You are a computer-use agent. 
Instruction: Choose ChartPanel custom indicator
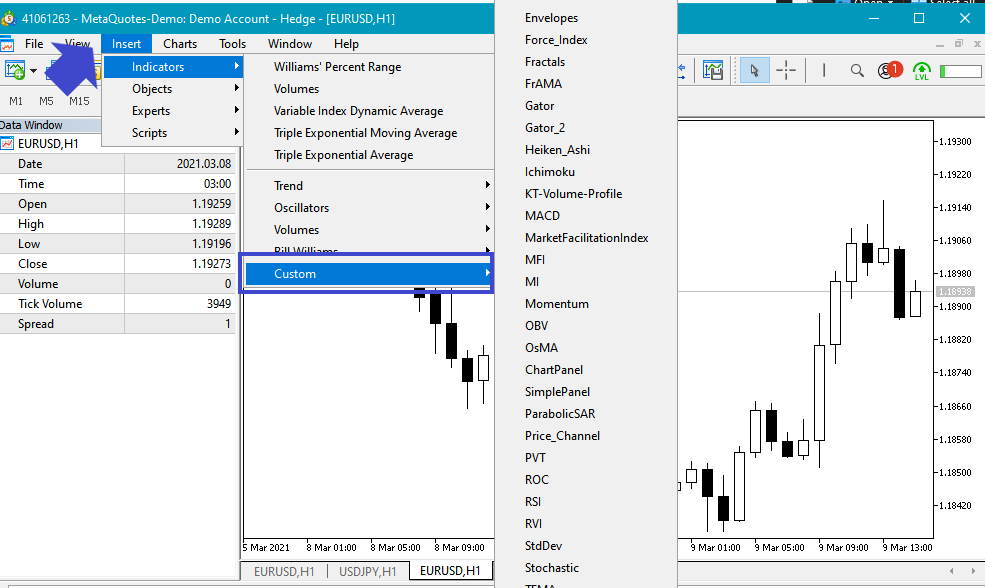[x=554, y=369]
